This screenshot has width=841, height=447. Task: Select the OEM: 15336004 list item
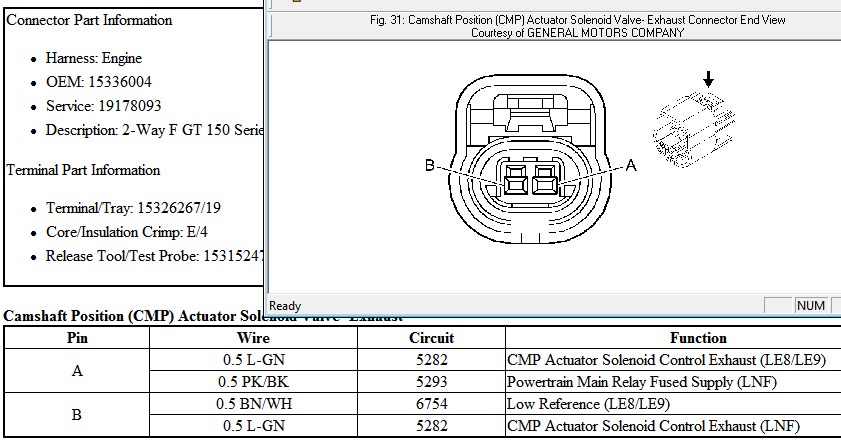tap(98, 82)
